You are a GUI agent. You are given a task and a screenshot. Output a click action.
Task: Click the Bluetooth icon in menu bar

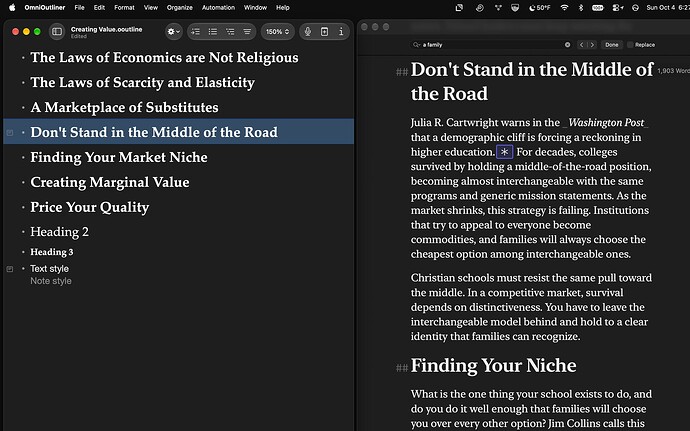pyautogui.click(x=580, y=7)
